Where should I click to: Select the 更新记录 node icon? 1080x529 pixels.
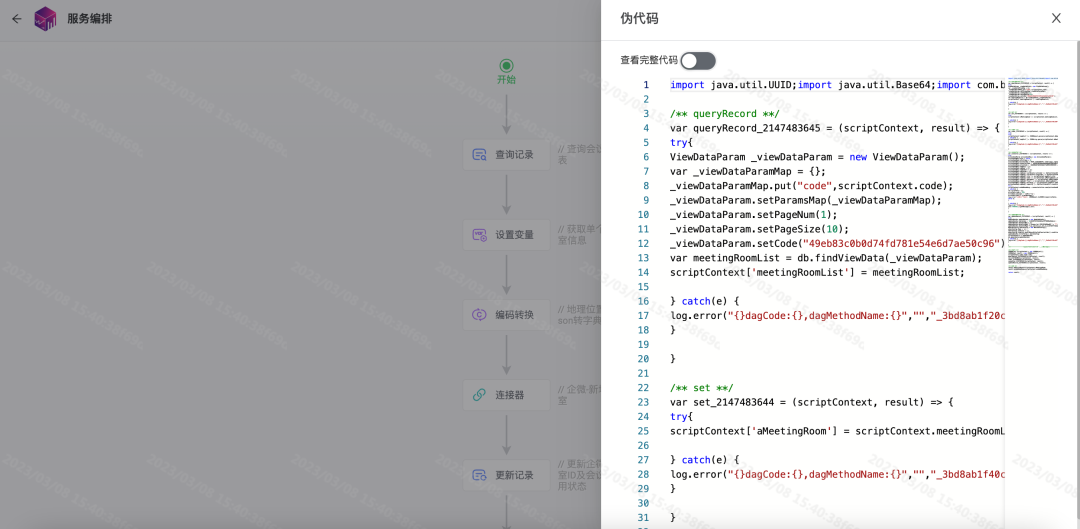point(479,475)
